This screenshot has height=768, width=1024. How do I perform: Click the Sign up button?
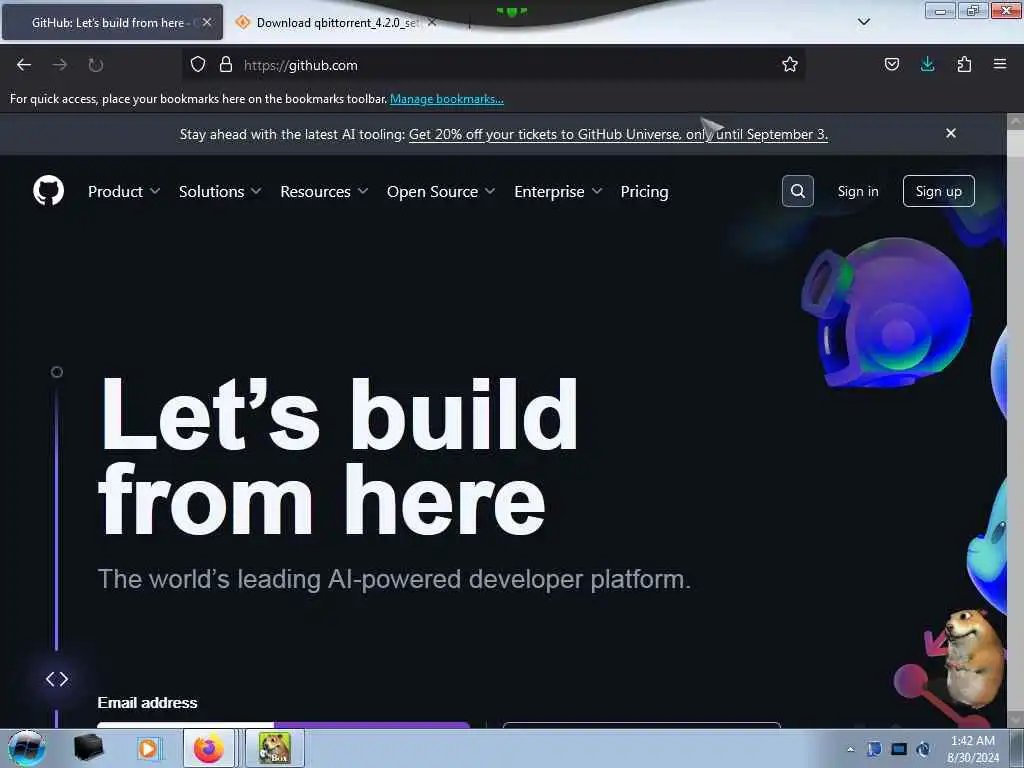938,191
